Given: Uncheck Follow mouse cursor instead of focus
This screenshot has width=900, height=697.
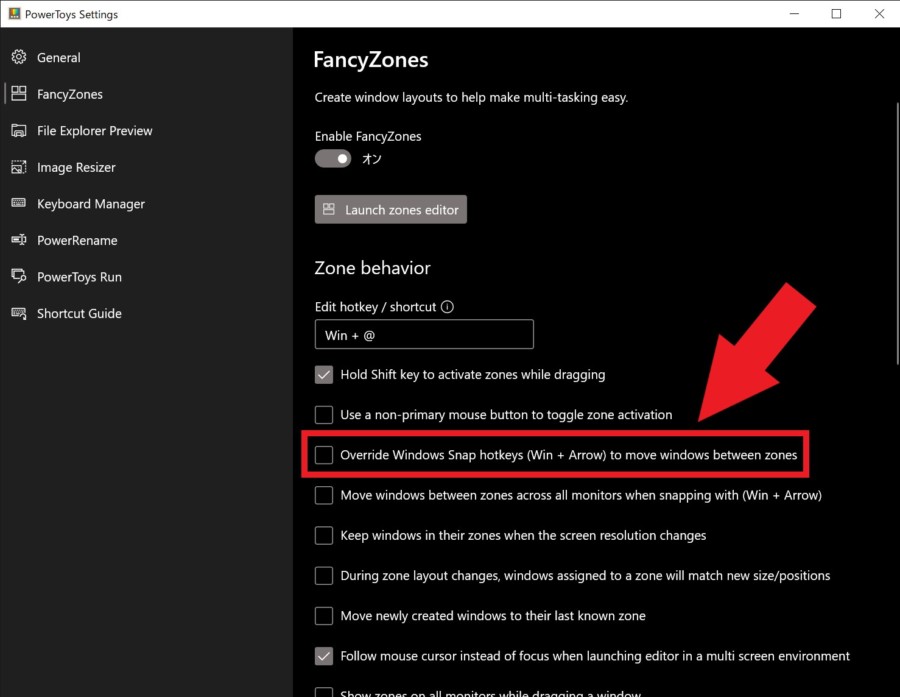Looking at the screenshot, I should coord(324,656).
